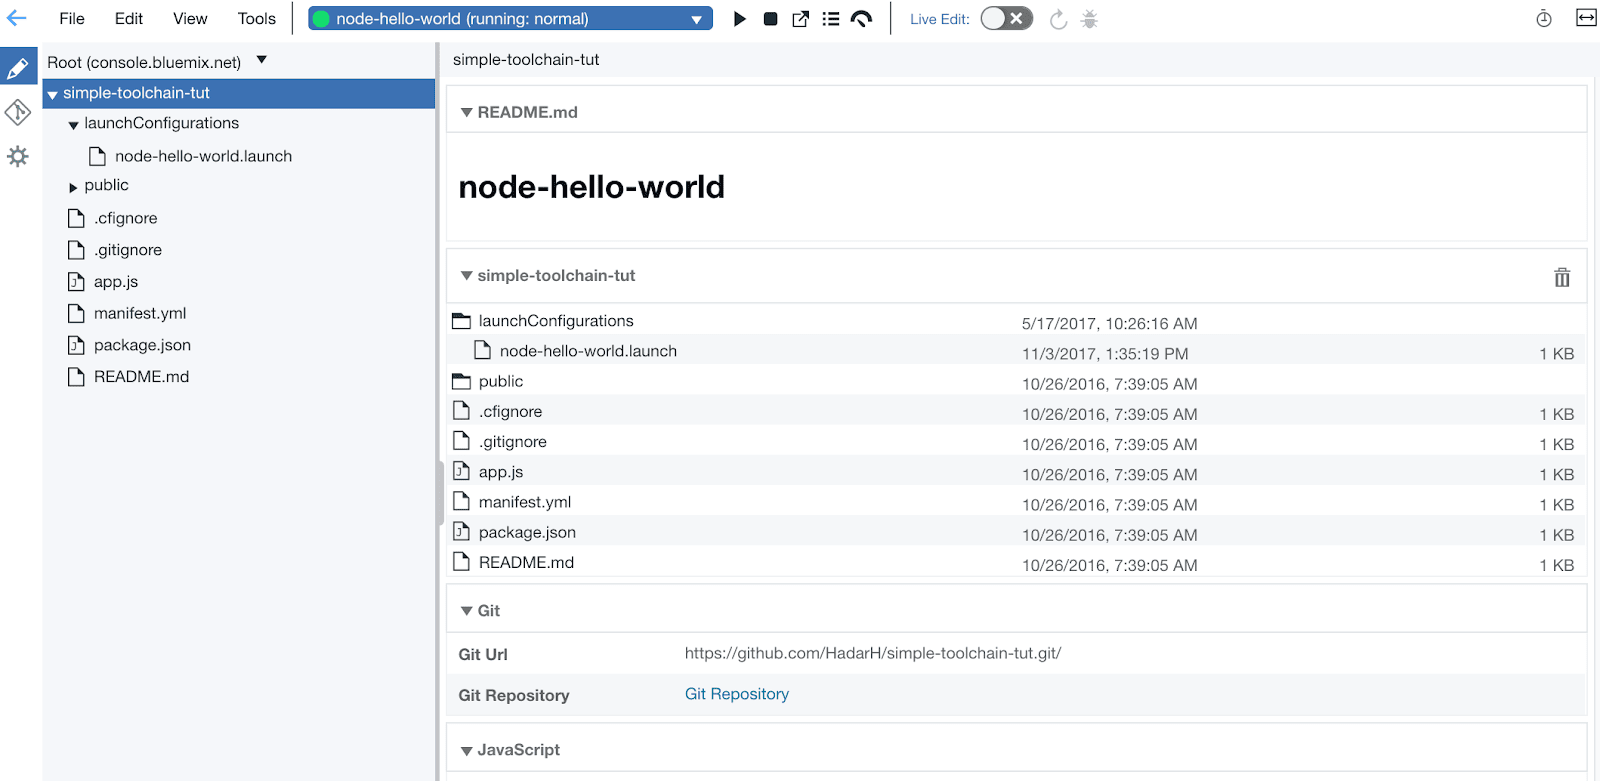Click the node-hello-world heading
Screen dimensions: 1600x781
tap(592, 187)
